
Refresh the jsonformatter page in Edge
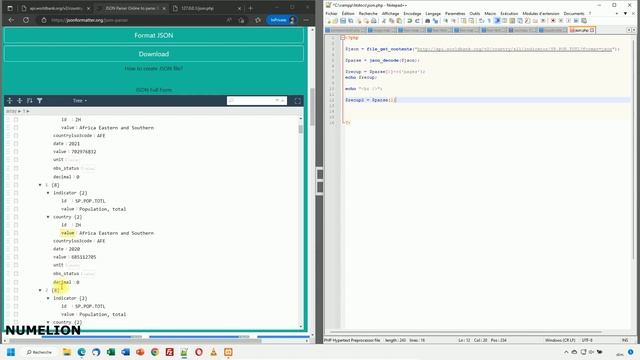[26, 20]
